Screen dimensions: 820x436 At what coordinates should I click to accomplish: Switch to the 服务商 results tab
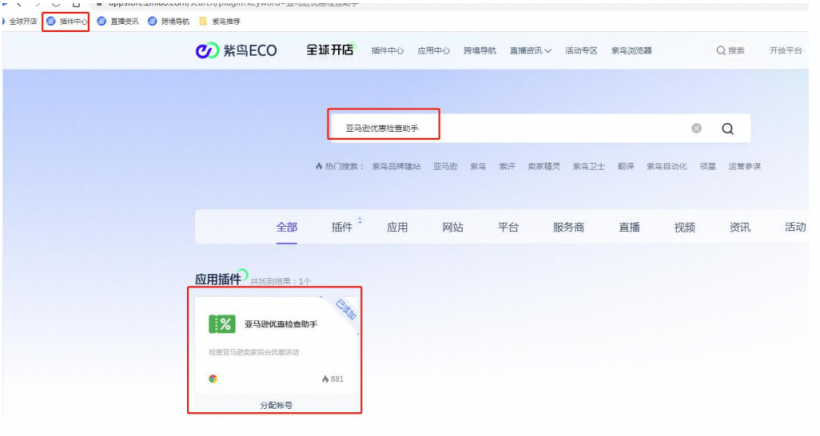(x=568, y=227)
